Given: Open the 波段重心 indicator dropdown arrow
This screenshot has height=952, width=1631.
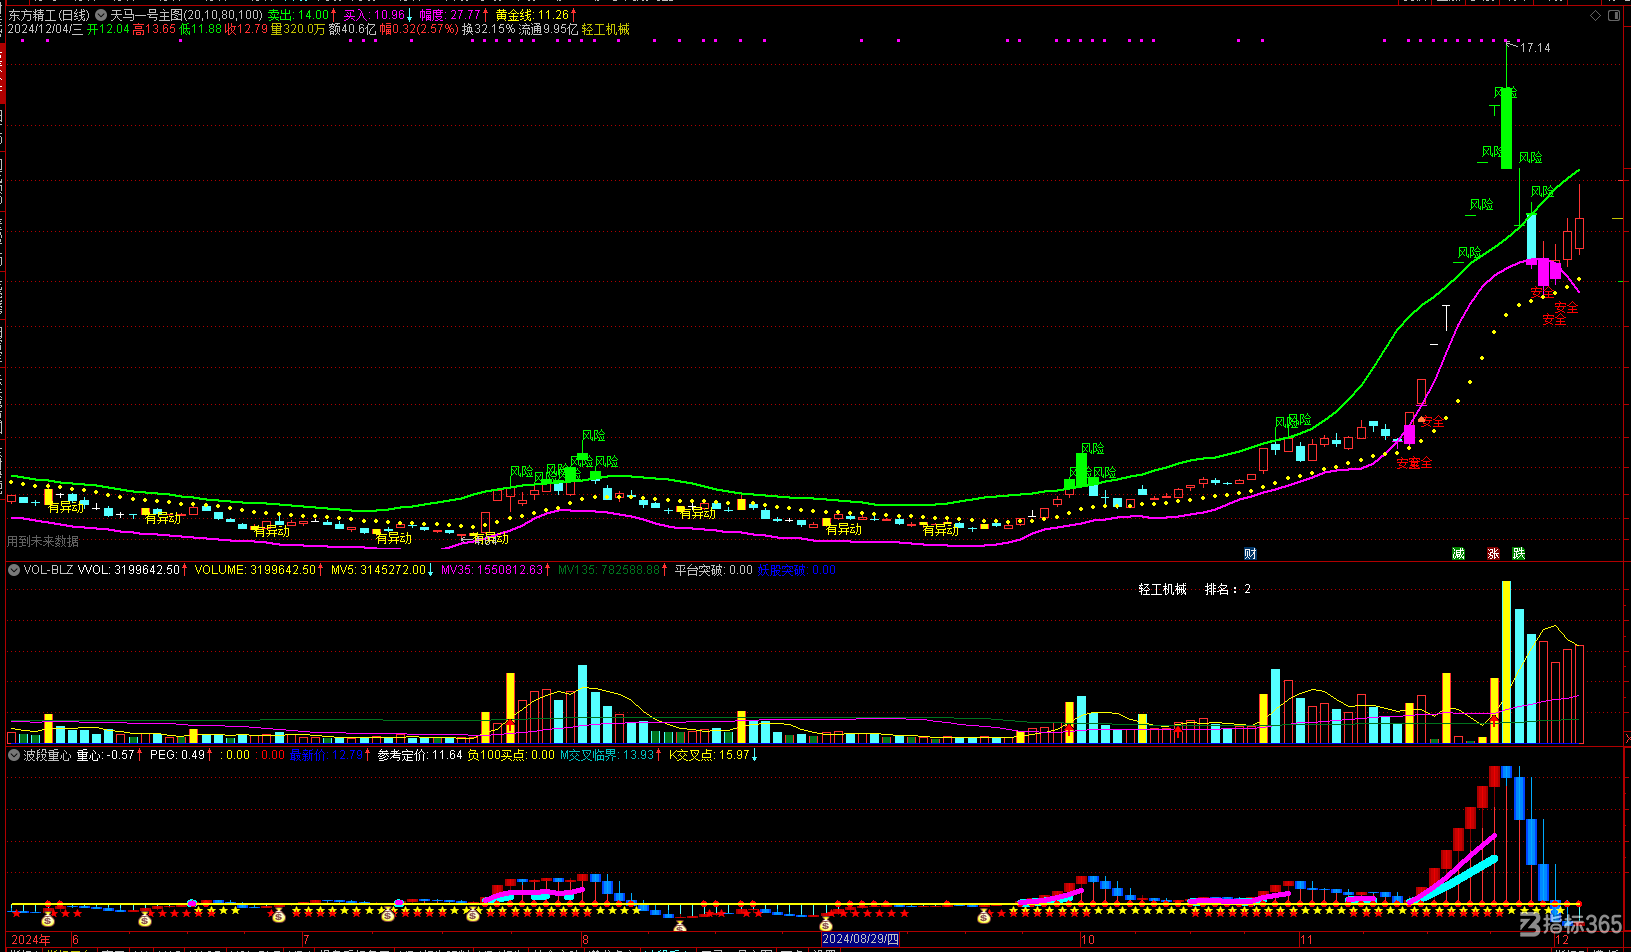Looking at the screenshot, I should [x=14, y=755].
